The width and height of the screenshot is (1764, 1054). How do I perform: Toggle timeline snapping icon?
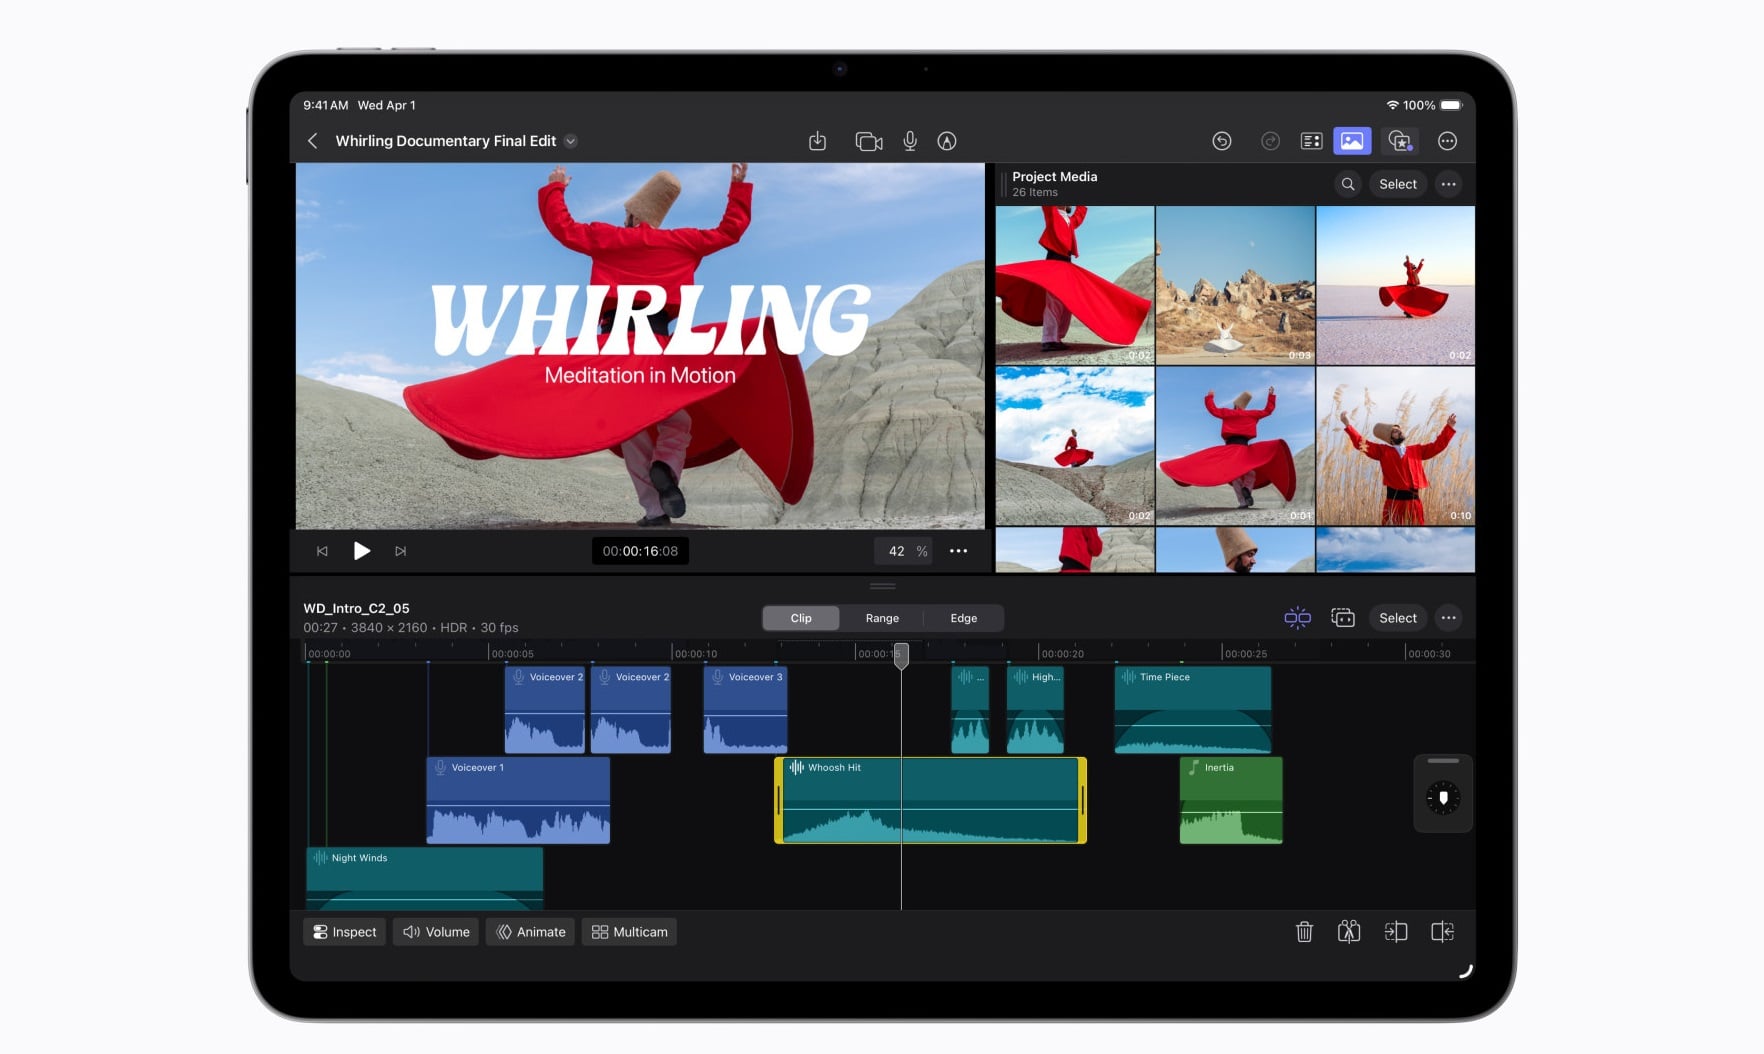point(1297,618)
